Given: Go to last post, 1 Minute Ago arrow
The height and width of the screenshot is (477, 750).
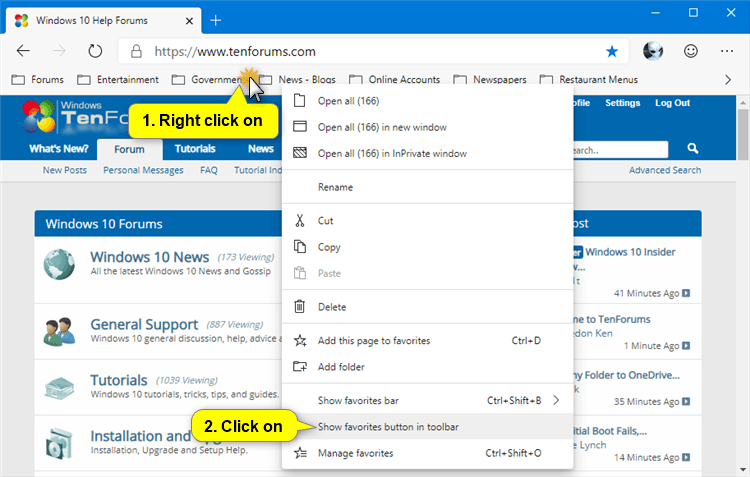Looking at the screenshot, I should [686, 345].
